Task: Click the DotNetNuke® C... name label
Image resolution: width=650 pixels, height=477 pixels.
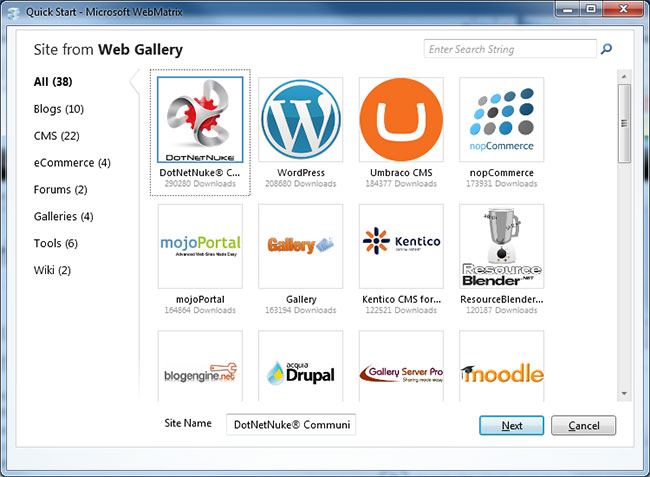Action: [200, 173]
